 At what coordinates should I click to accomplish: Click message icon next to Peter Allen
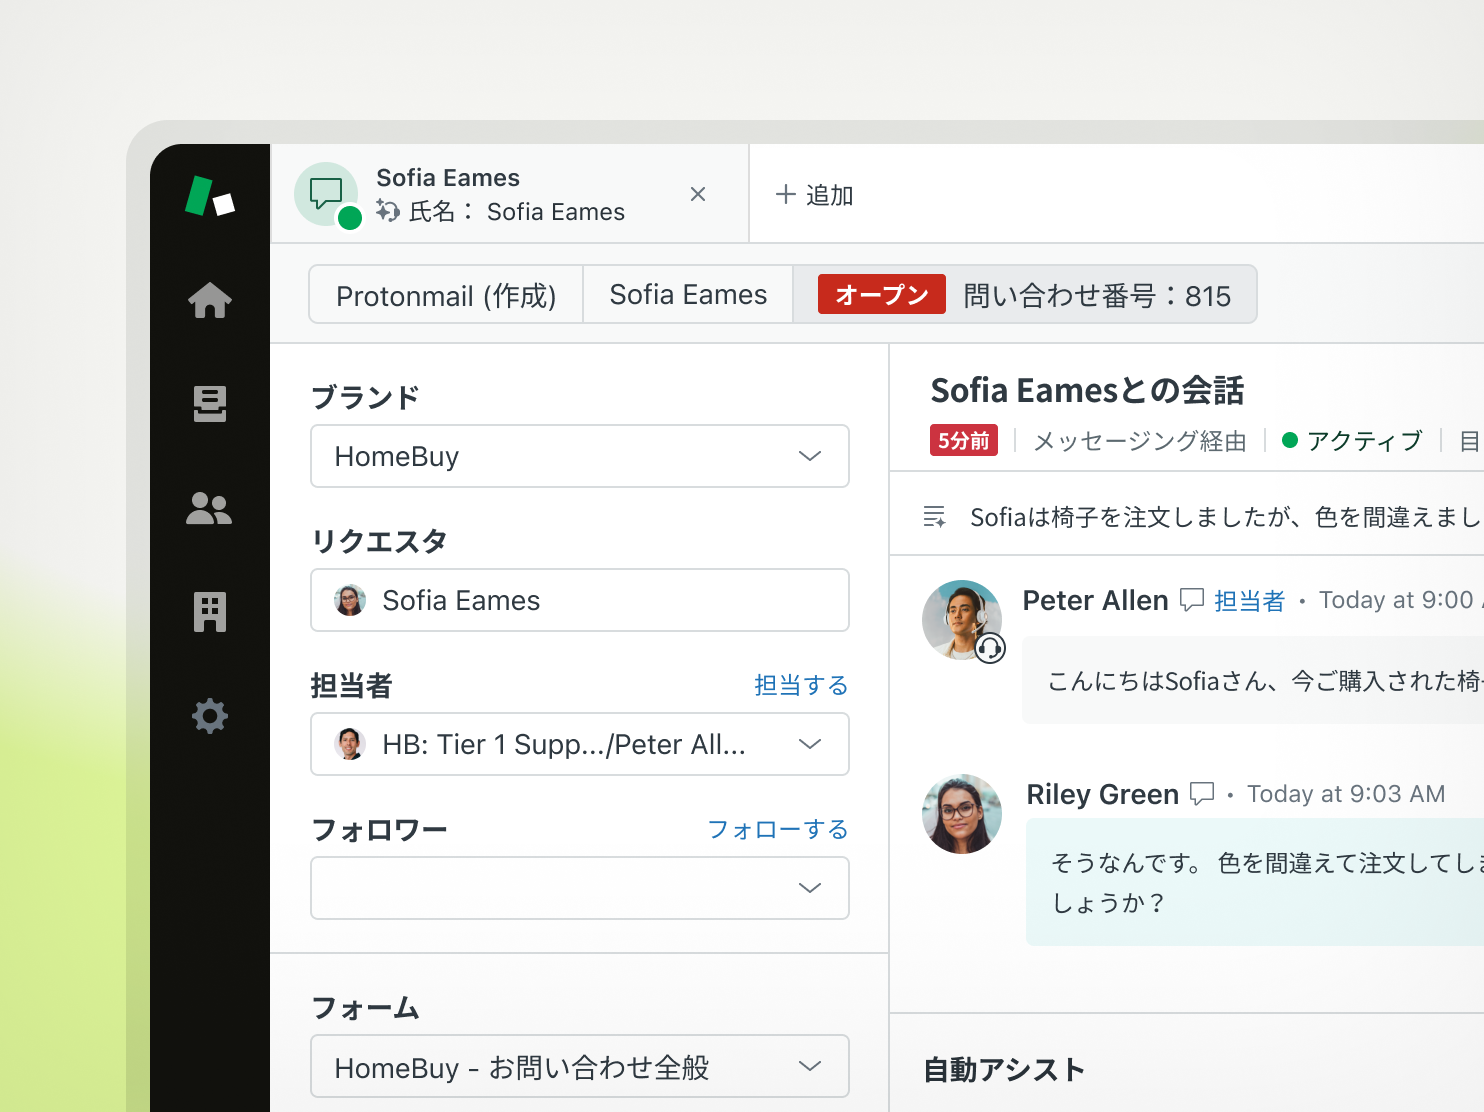(x=1192, y=600)
